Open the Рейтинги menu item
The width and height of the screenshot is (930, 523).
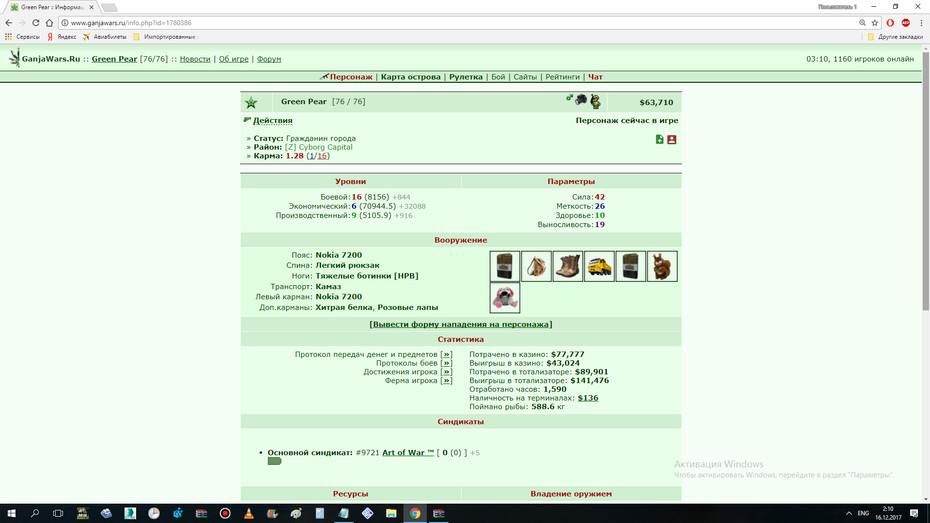[x=562, y=77]
